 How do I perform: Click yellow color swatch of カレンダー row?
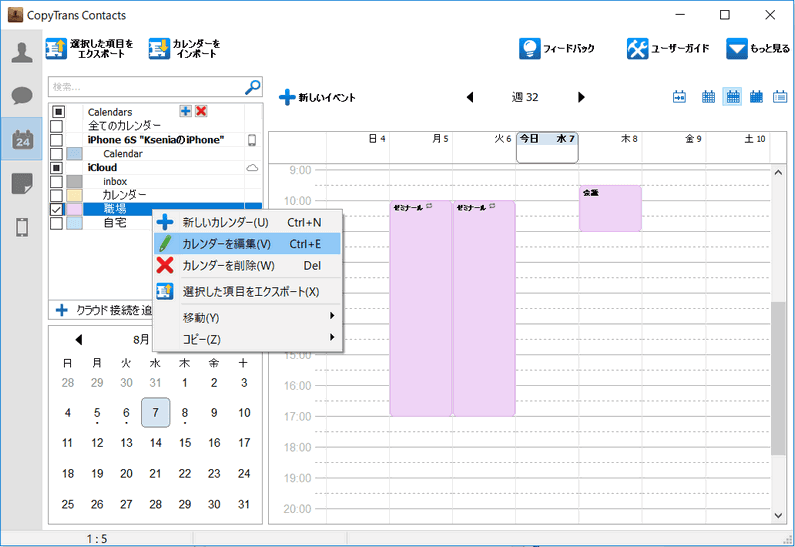pos(75,195)
